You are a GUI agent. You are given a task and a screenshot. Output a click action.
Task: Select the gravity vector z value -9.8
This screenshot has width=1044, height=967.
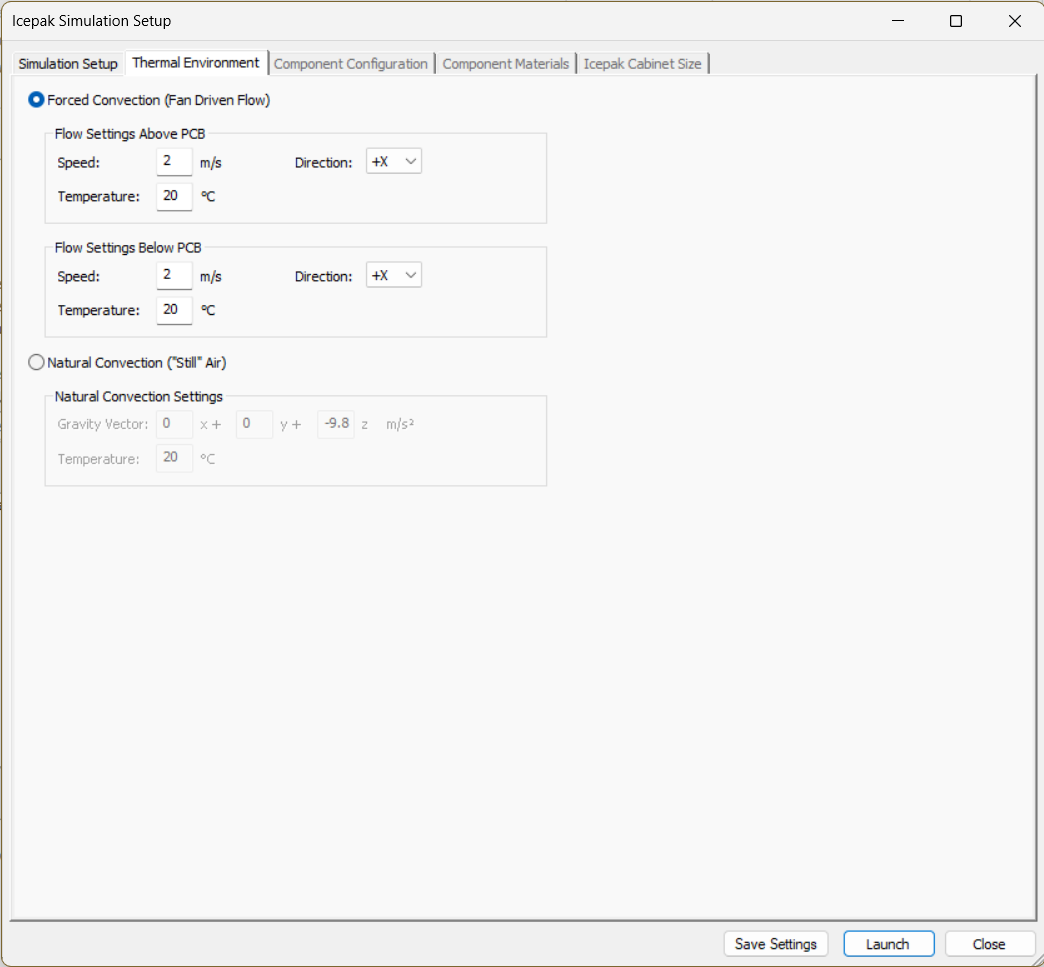point(335,424)
